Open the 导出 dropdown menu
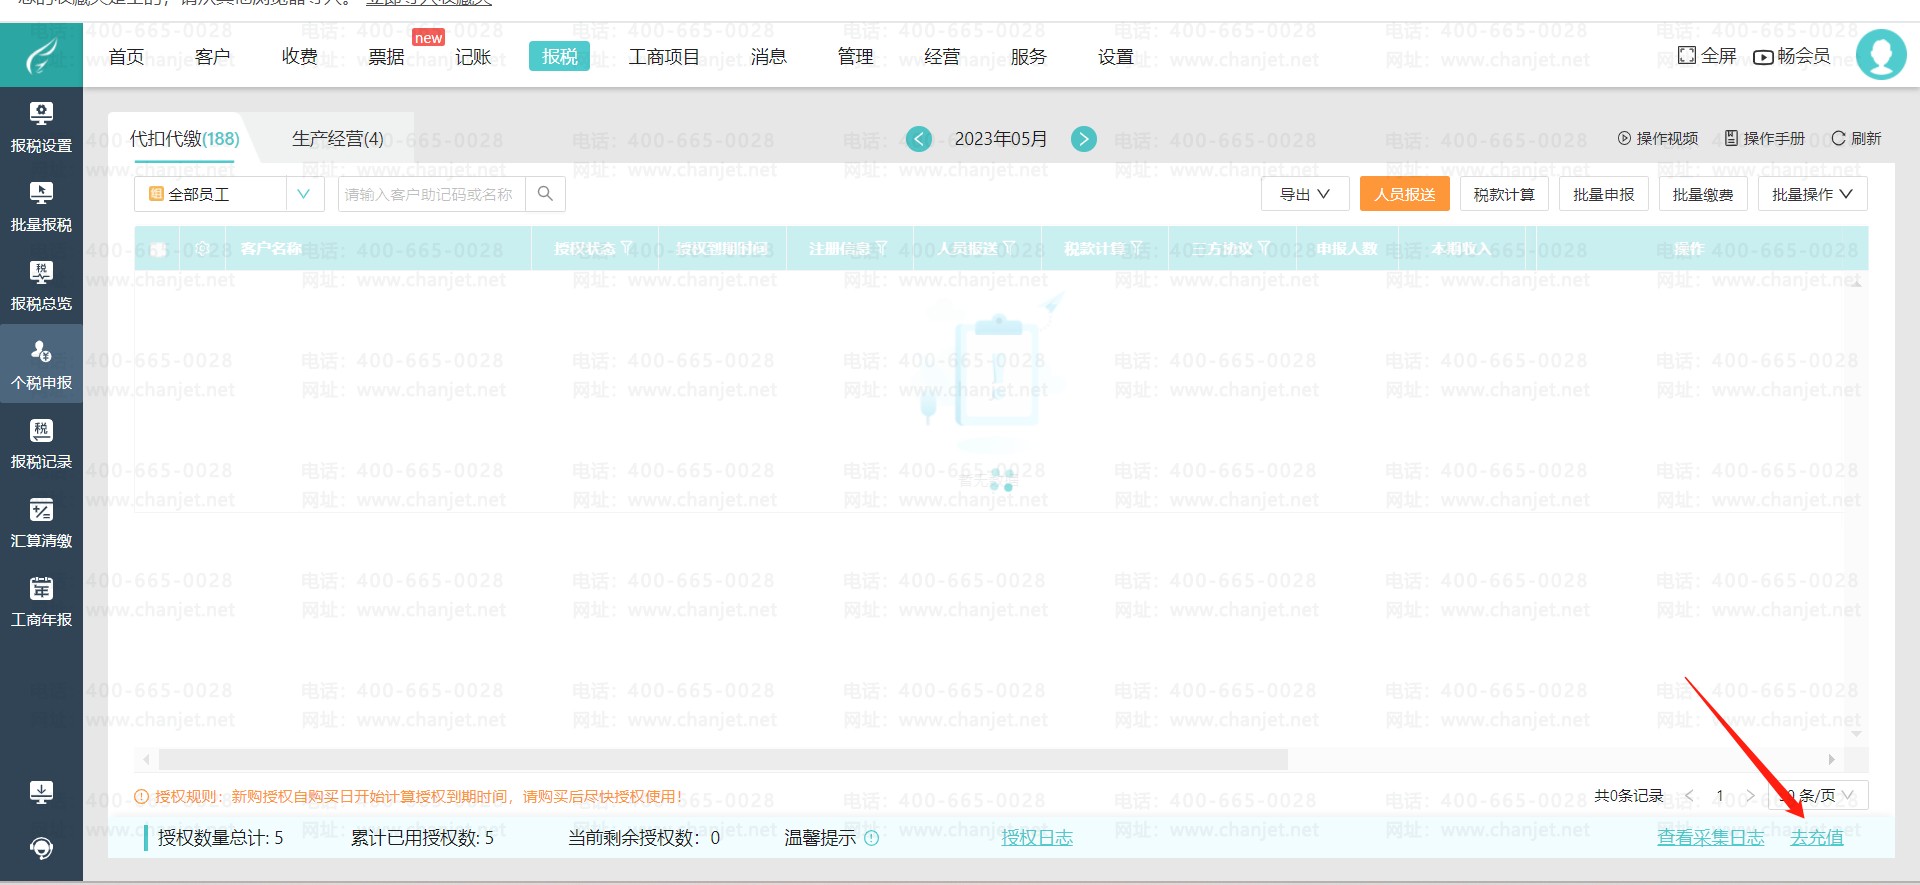This screenshot has width=1920, height=885. tap(1304, 194)
